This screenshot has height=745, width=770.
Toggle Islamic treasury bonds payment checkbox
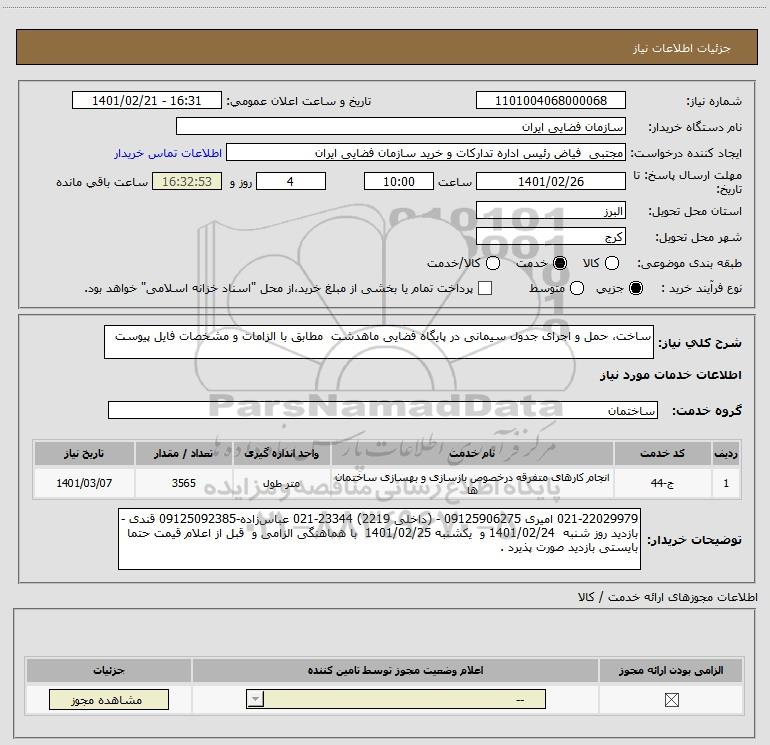(x=485, y=288)
